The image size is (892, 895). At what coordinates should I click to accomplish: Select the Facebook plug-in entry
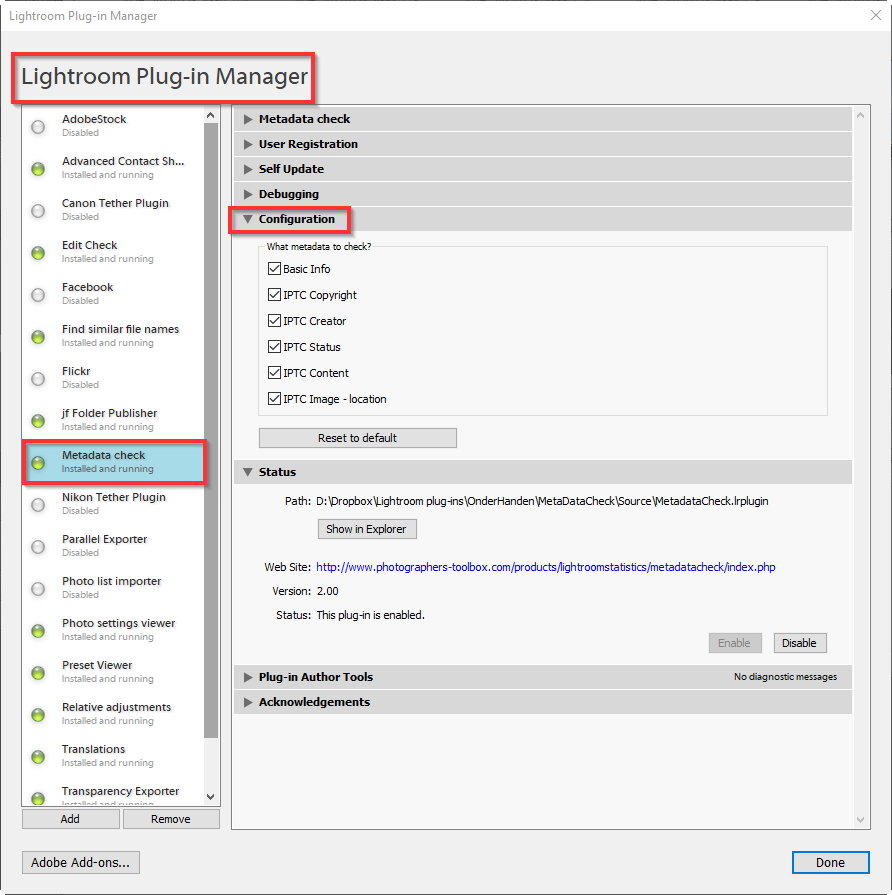point(113,294)
